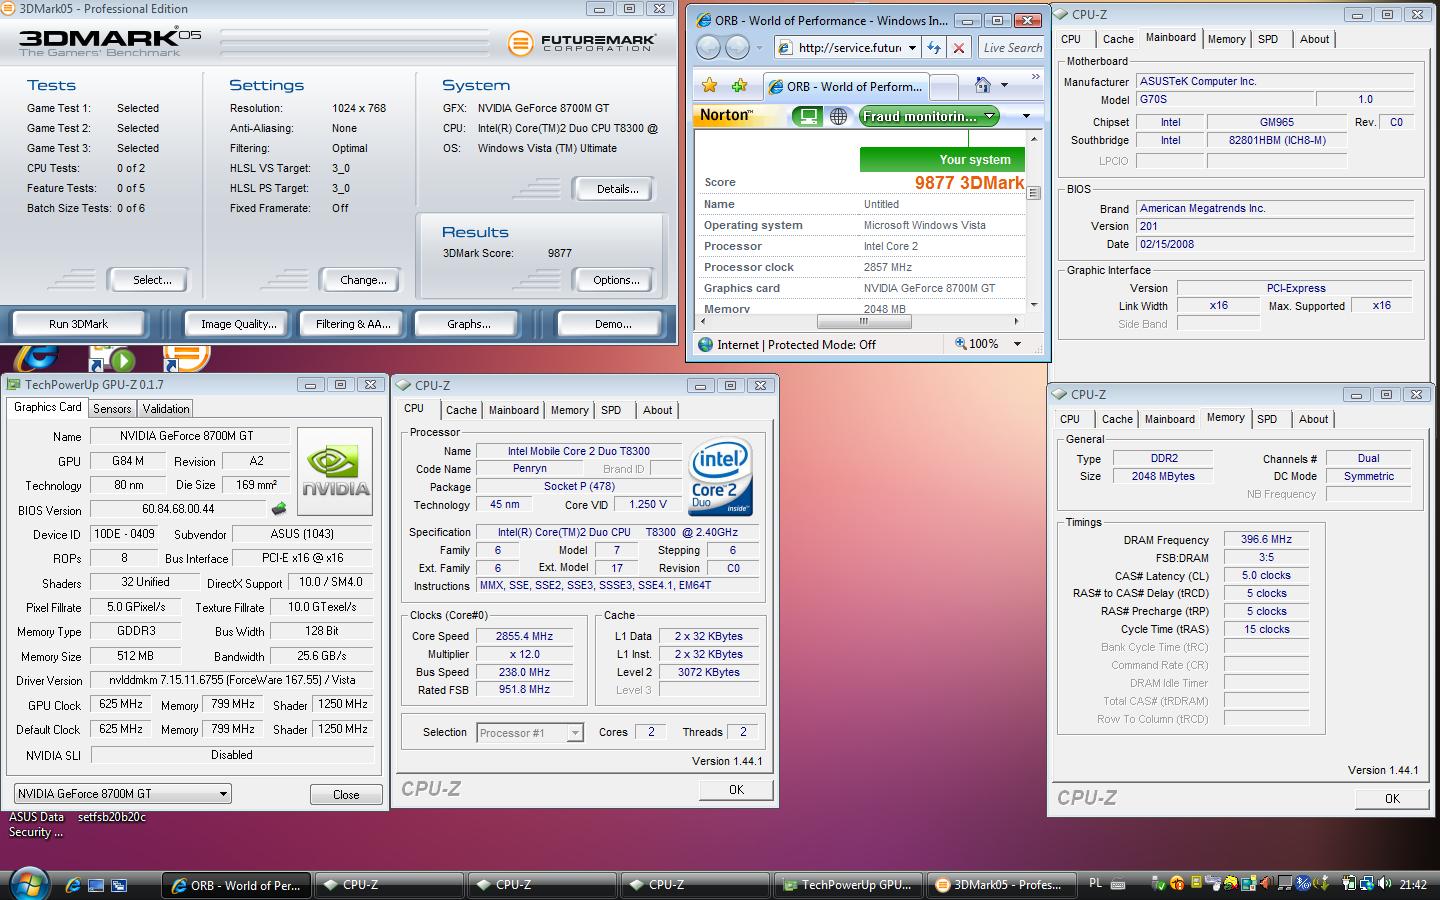Open the recent pages dropdown arrow
This screenshot has width=1440, height=900.
coord(758,47)
